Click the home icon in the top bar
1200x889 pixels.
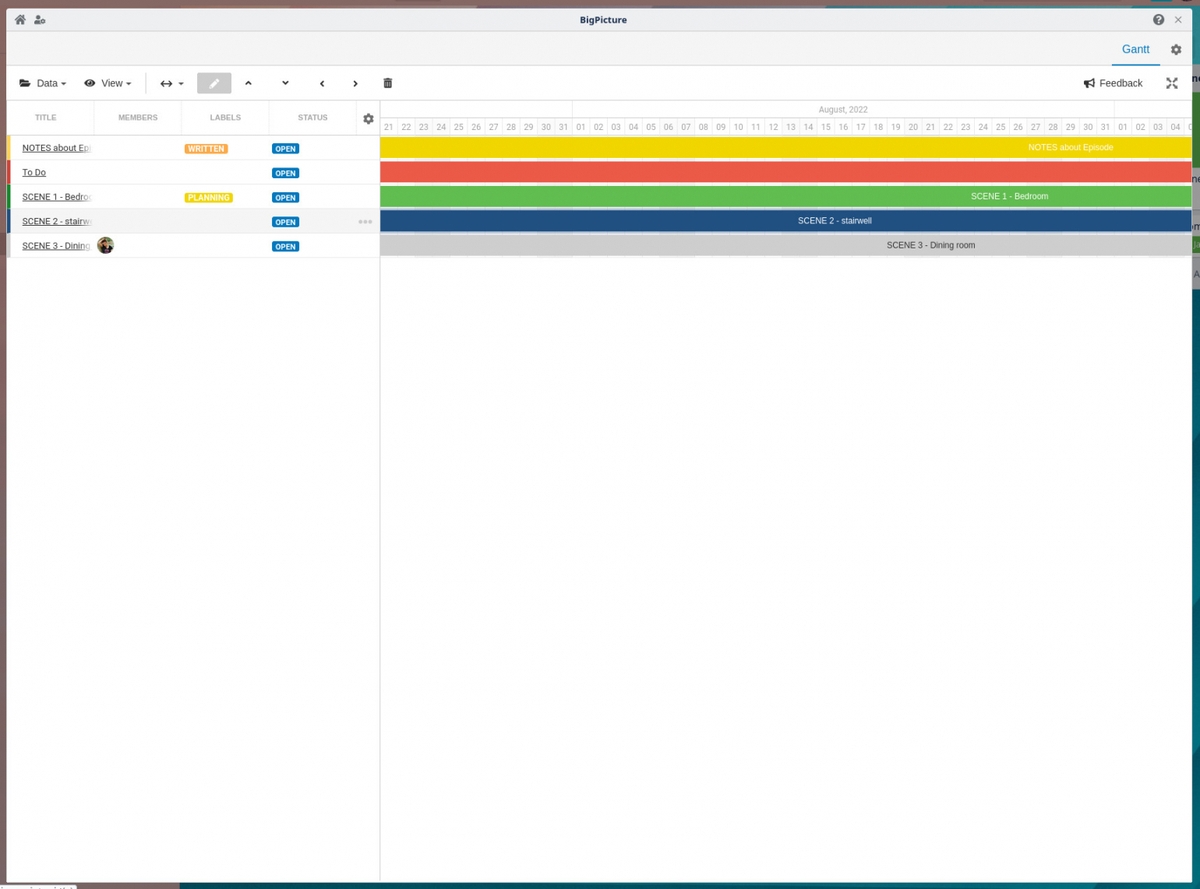tap(19, 19)
